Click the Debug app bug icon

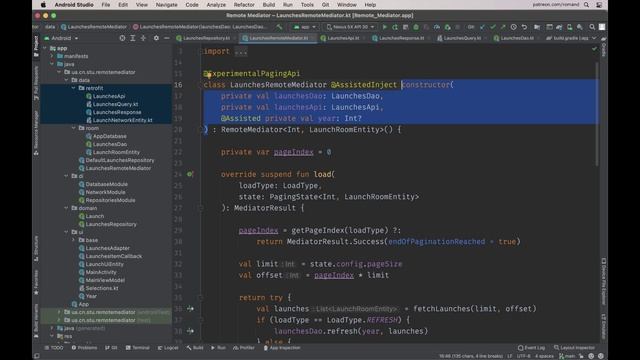[416, 27]
